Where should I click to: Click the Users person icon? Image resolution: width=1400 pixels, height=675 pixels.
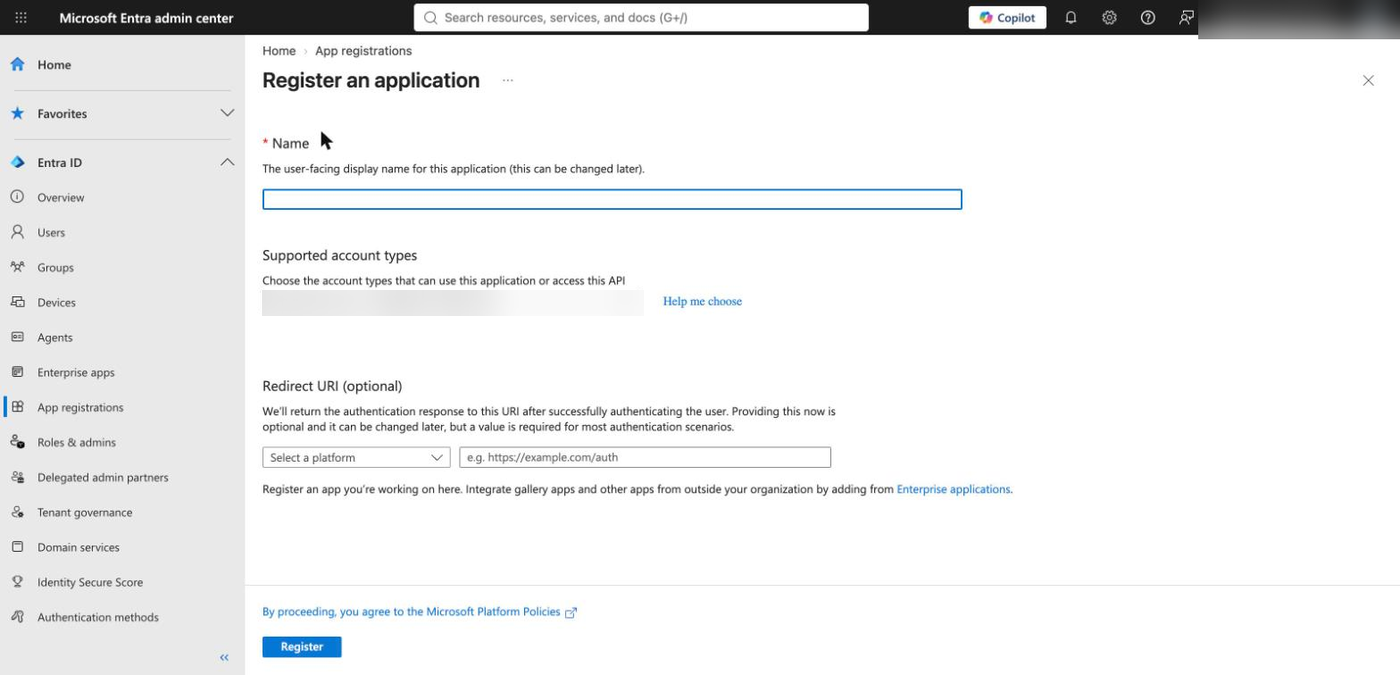[x=17, y=232]
